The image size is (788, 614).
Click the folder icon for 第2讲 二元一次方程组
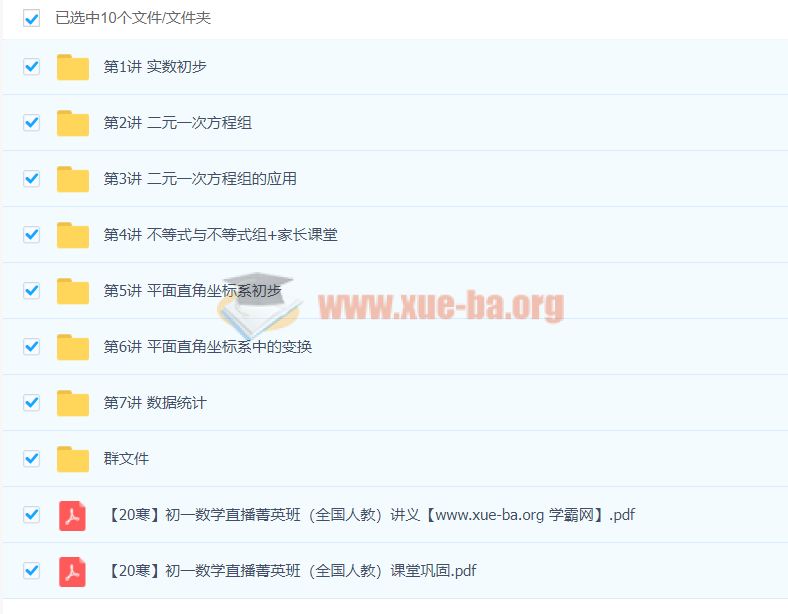click(73, 123)
